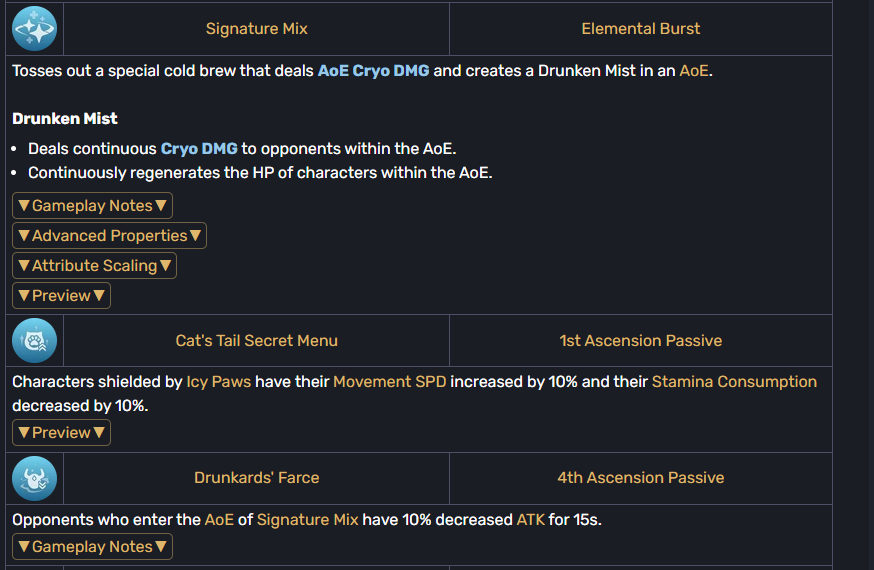Screen dimensions: 874x570
Task: Open the Drunkards' Farce title link
Action: [256, 478]
